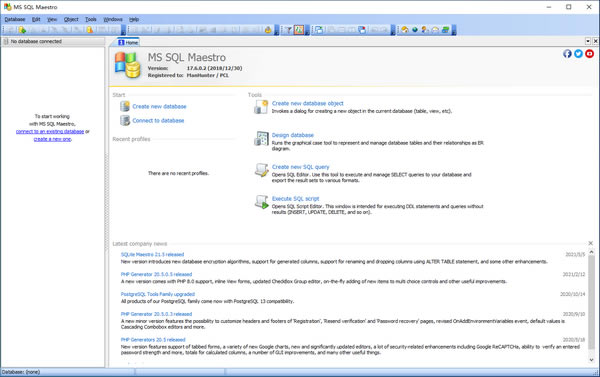Click the globe toolbar icon
600x377 pixels.
[415, 30]
